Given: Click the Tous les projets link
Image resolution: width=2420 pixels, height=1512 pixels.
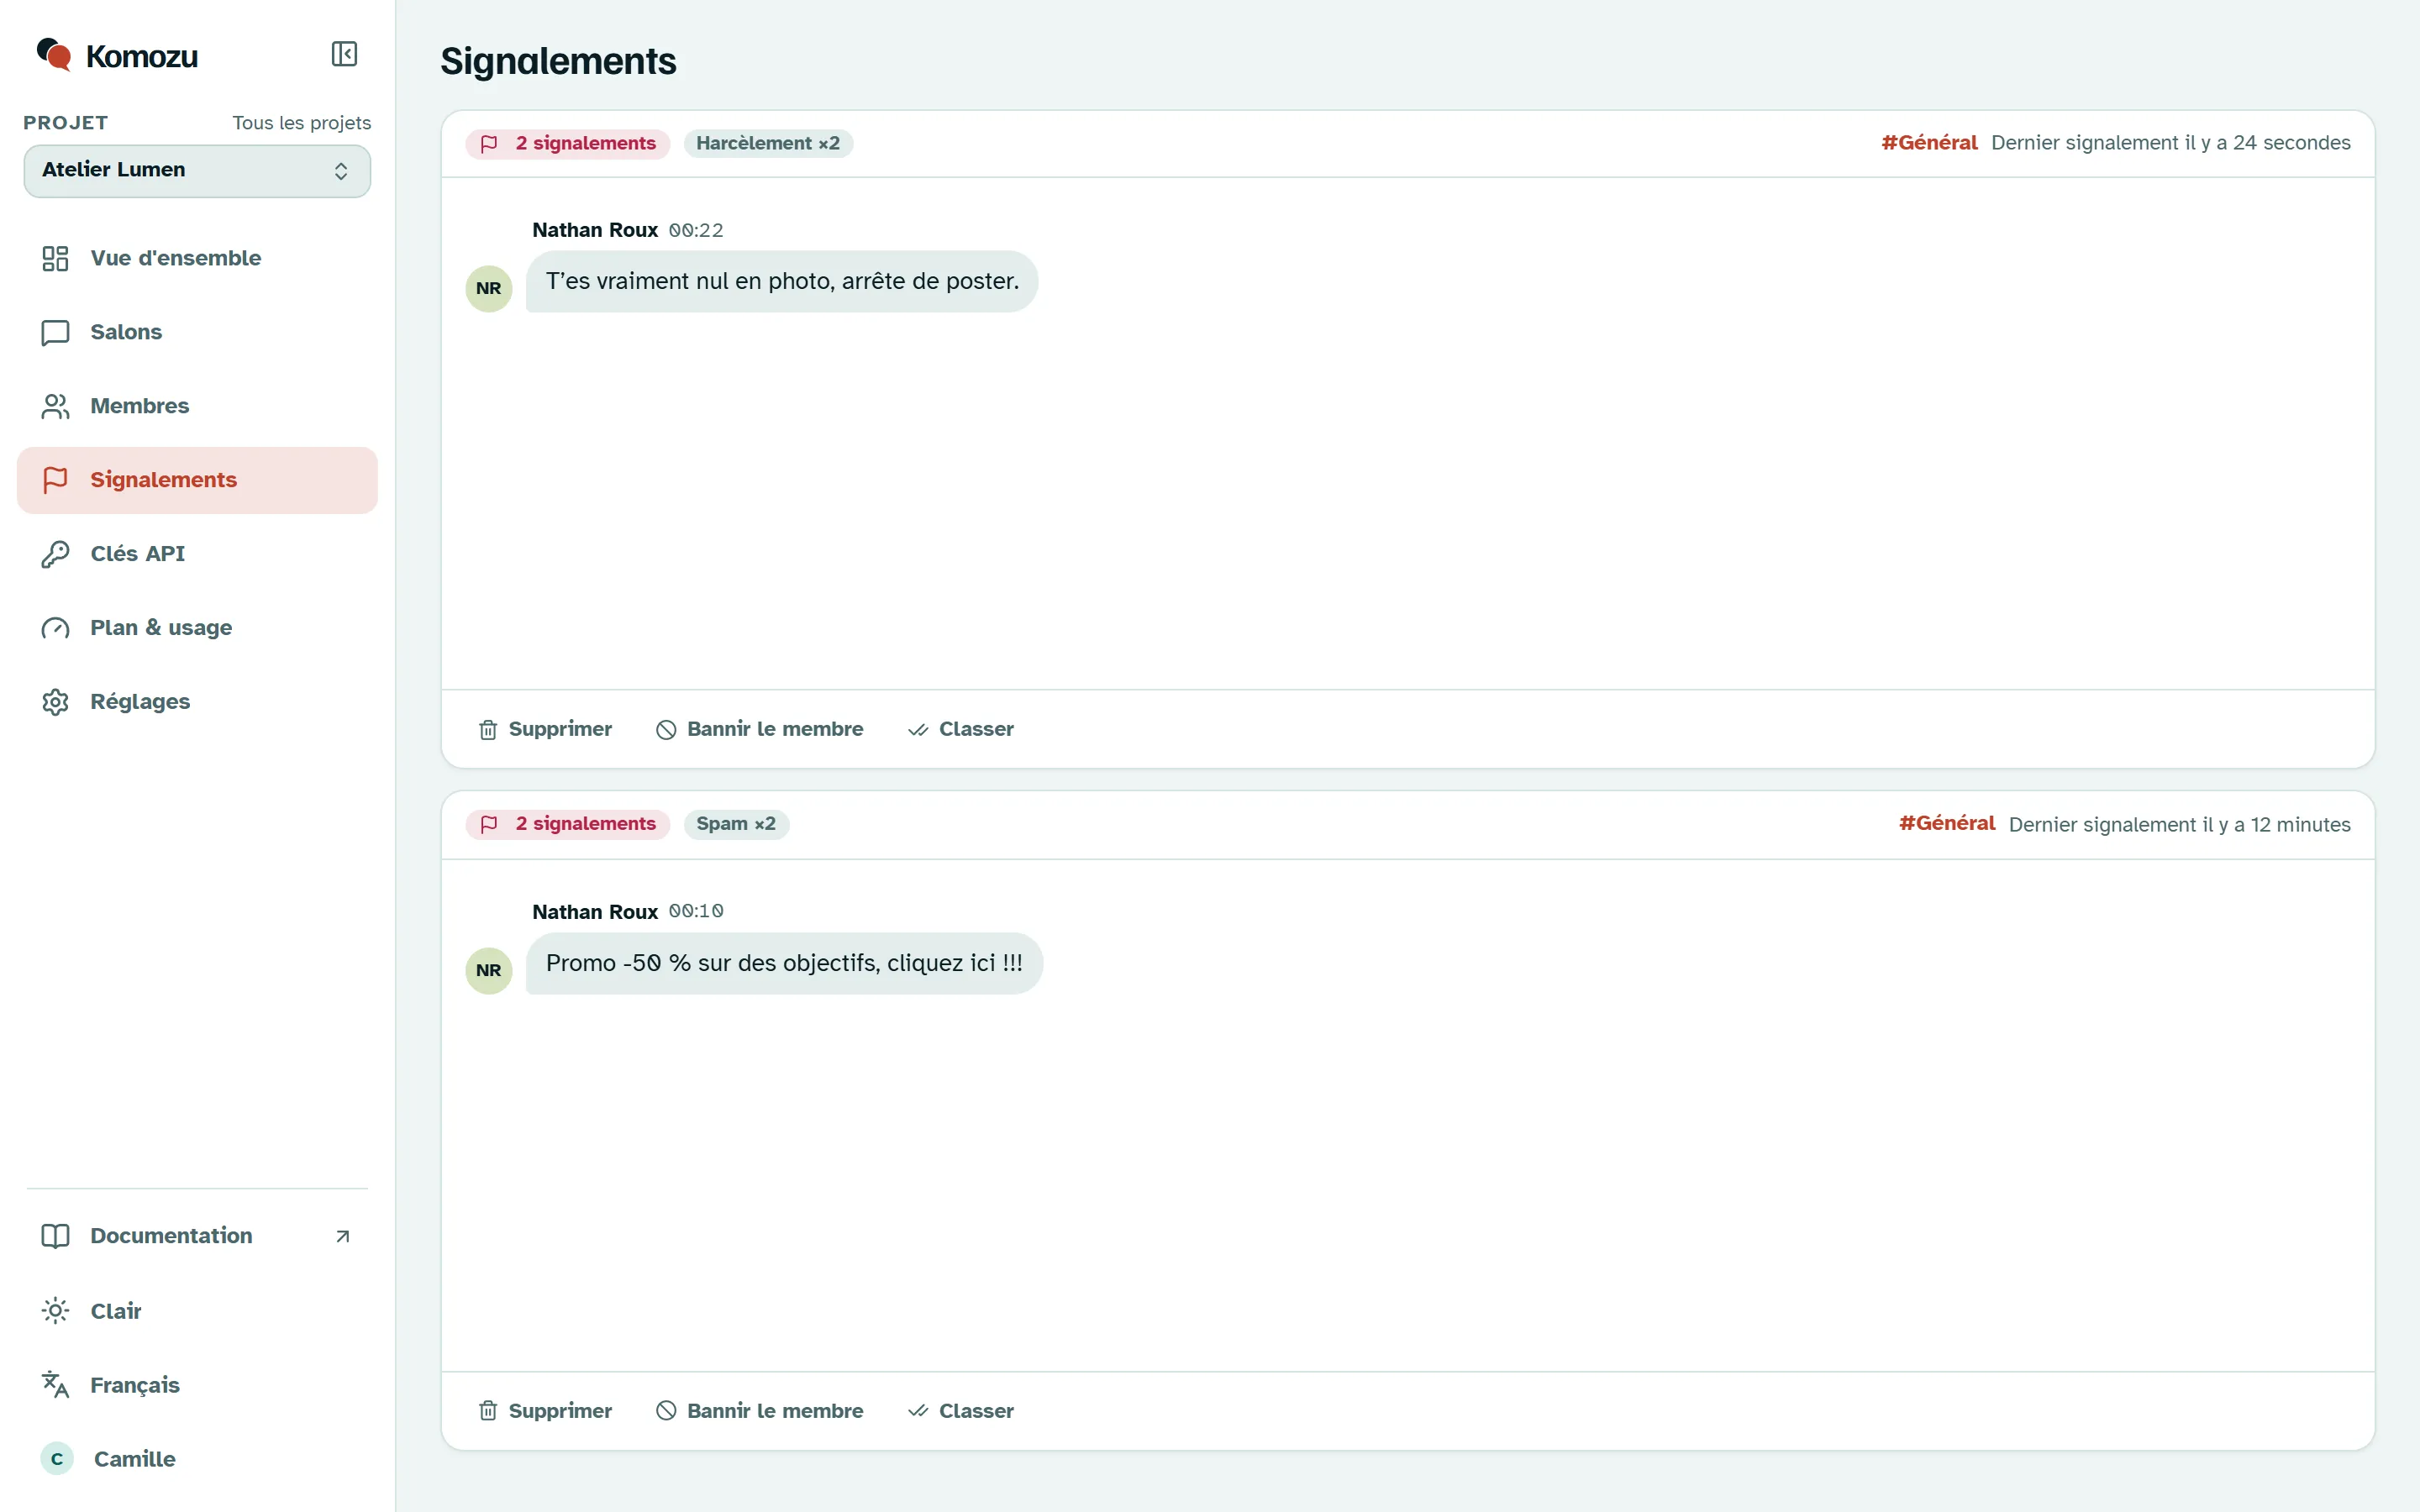Looking at the screenshot, I should 301,123.
